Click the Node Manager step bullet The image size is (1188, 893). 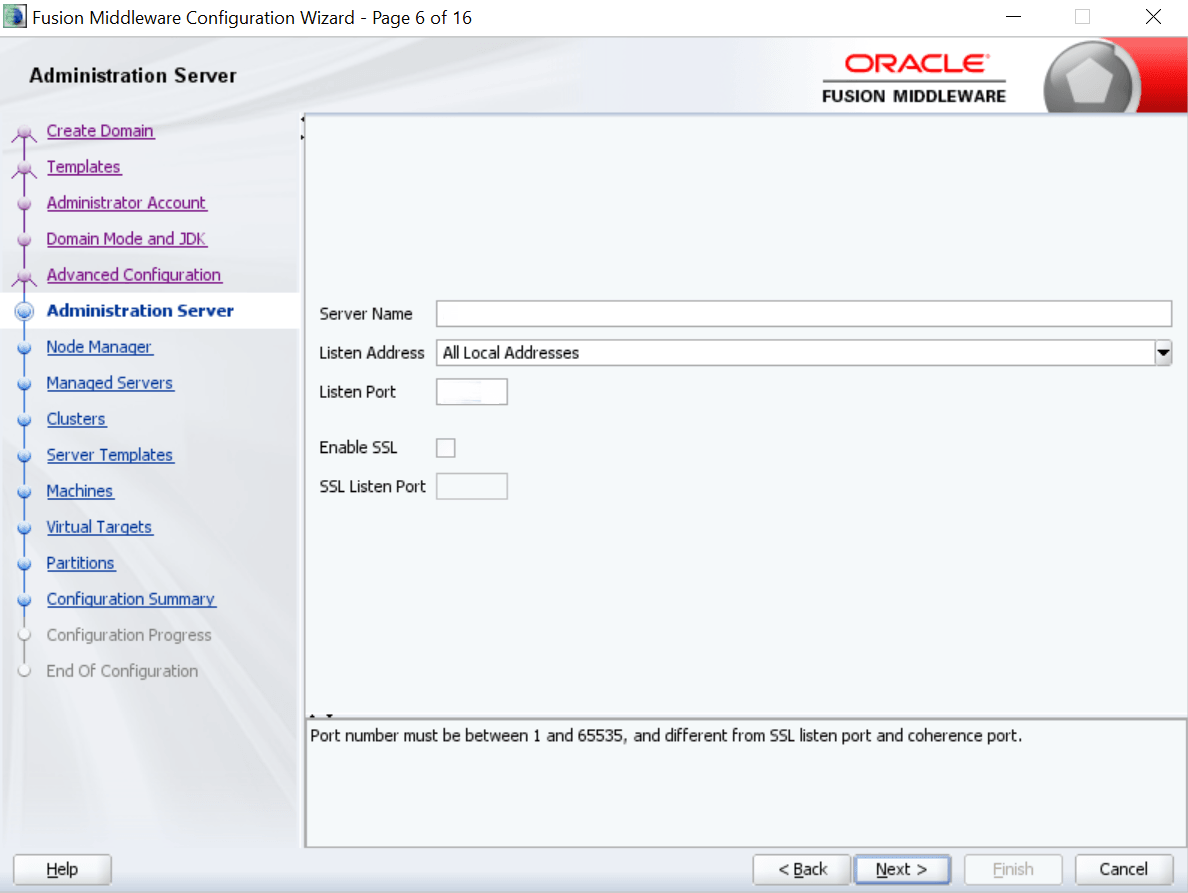24,348
